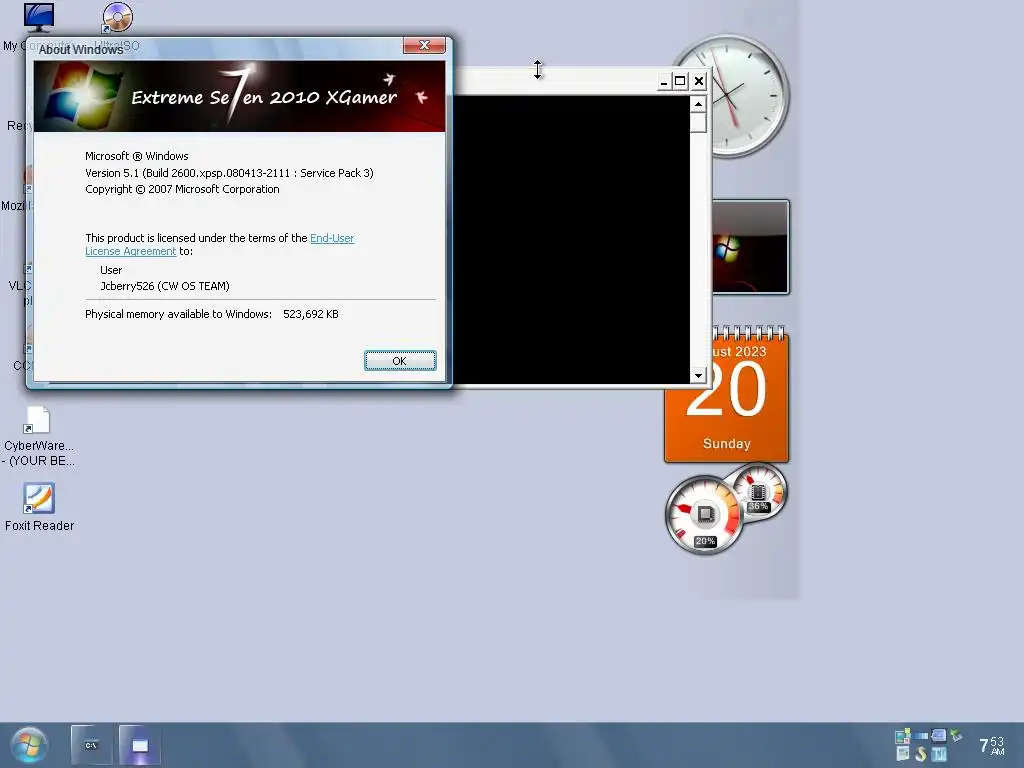Open the Start menu orb

(x=29, y=745)
